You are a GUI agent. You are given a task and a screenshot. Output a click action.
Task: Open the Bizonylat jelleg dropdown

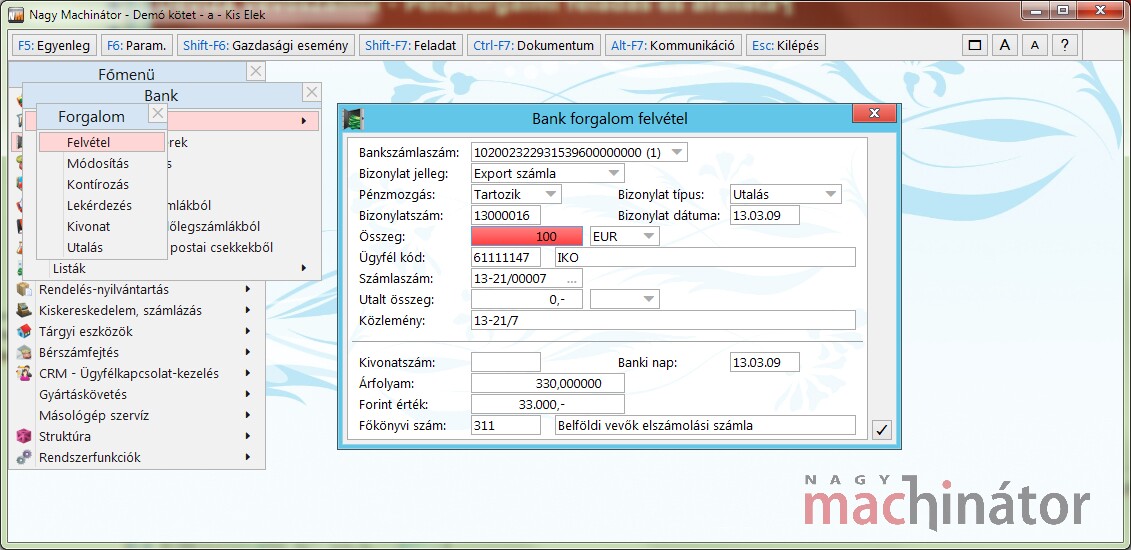coord(613,174)
